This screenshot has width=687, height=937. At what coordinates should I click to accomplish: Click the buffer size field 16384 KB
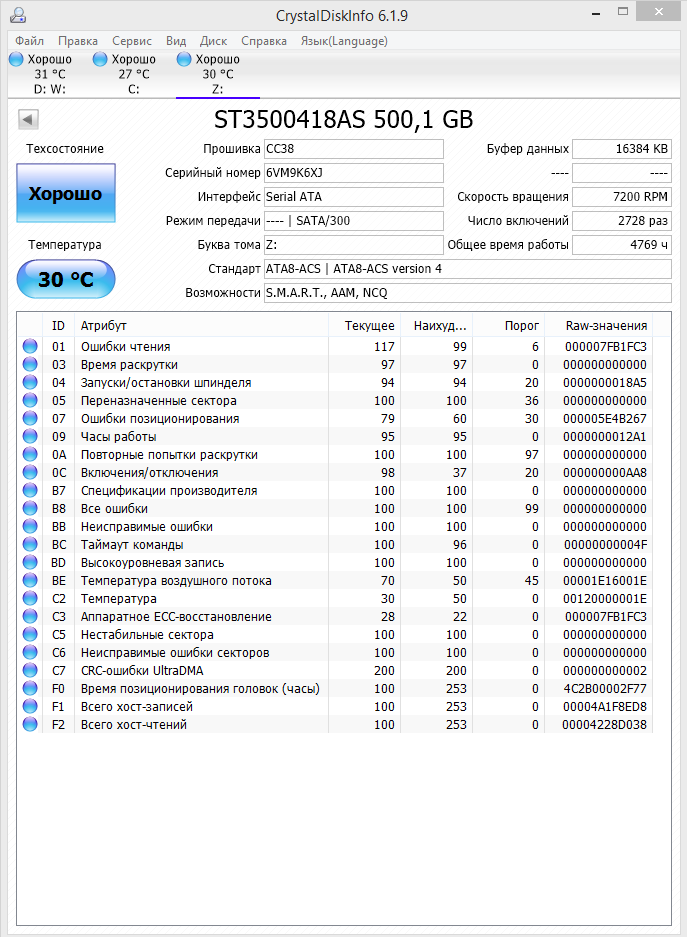pos(622,149)
